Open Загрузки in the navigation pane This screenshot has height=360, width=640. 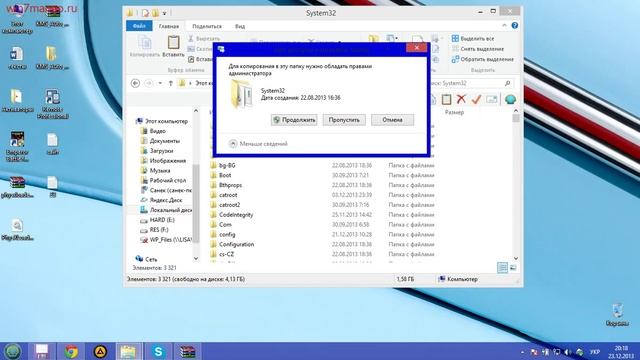pyautogui.click(x=157, y=151)
